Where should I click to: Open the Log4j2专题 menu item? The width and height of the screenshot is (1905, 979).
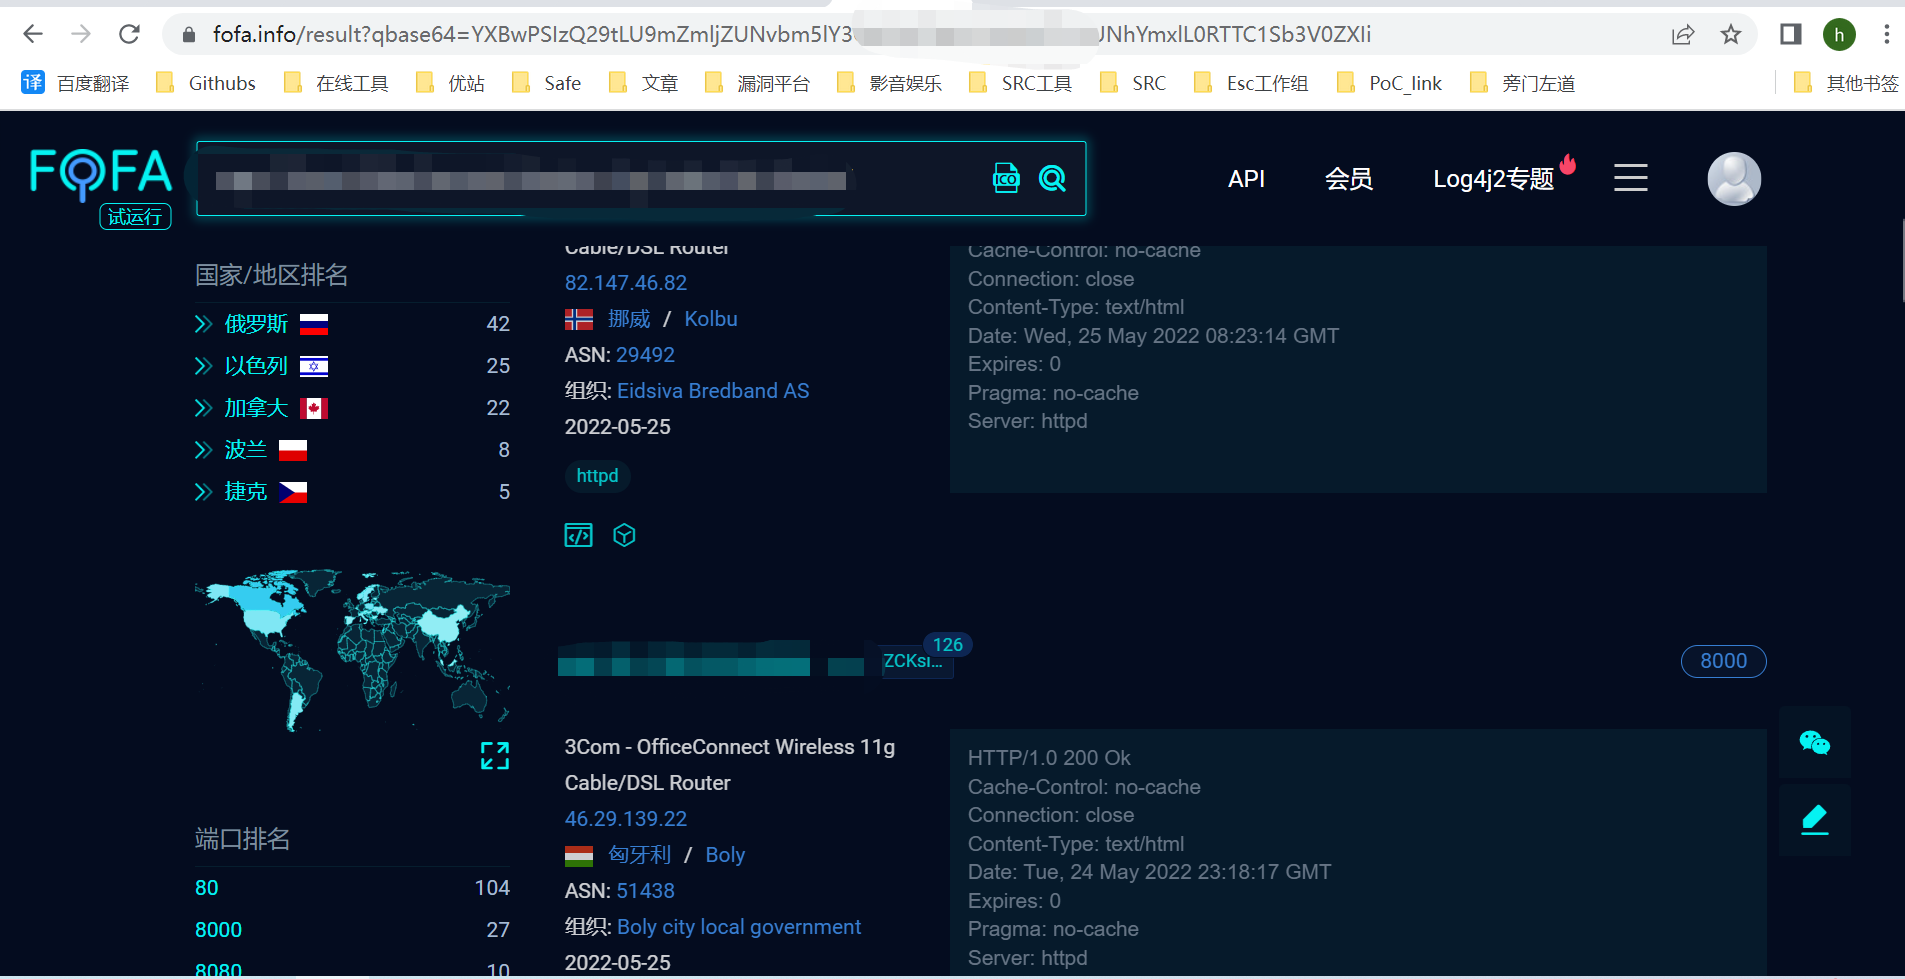click(x=1493, y=179)
